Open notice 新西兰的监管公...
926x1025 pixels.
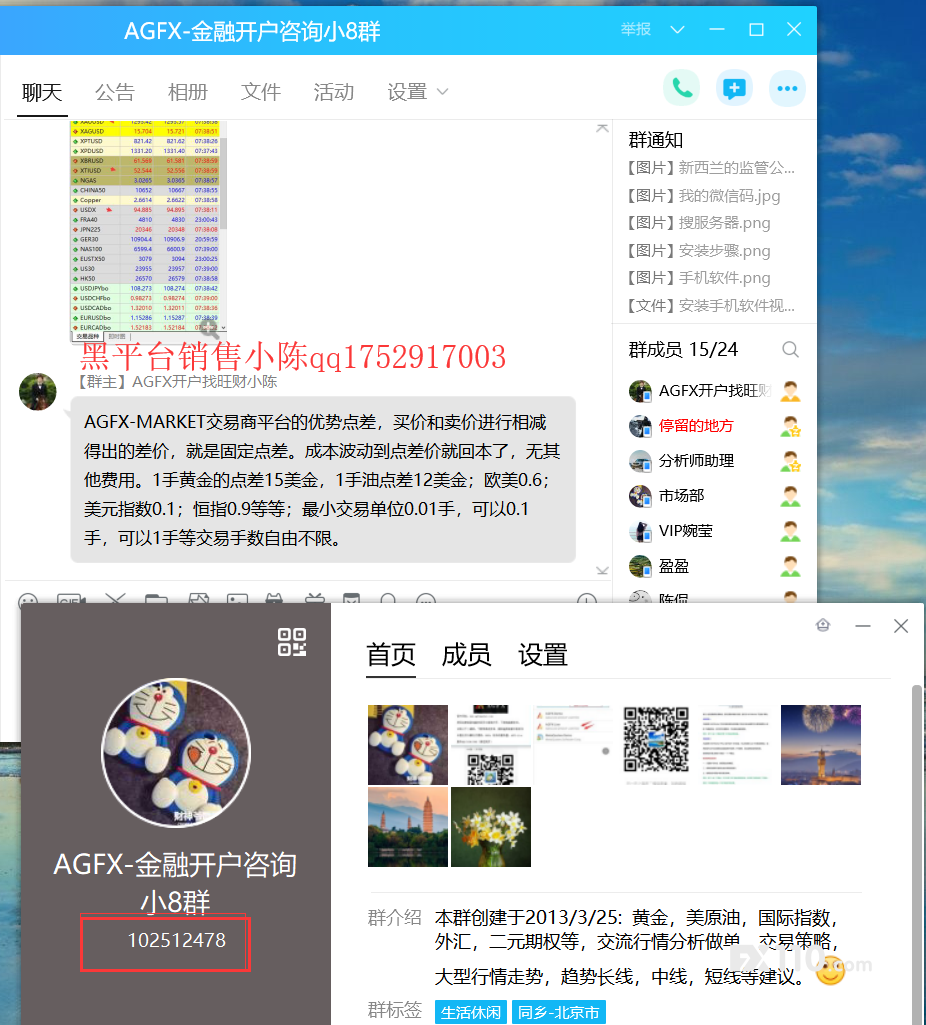click(x=711, y=168)
